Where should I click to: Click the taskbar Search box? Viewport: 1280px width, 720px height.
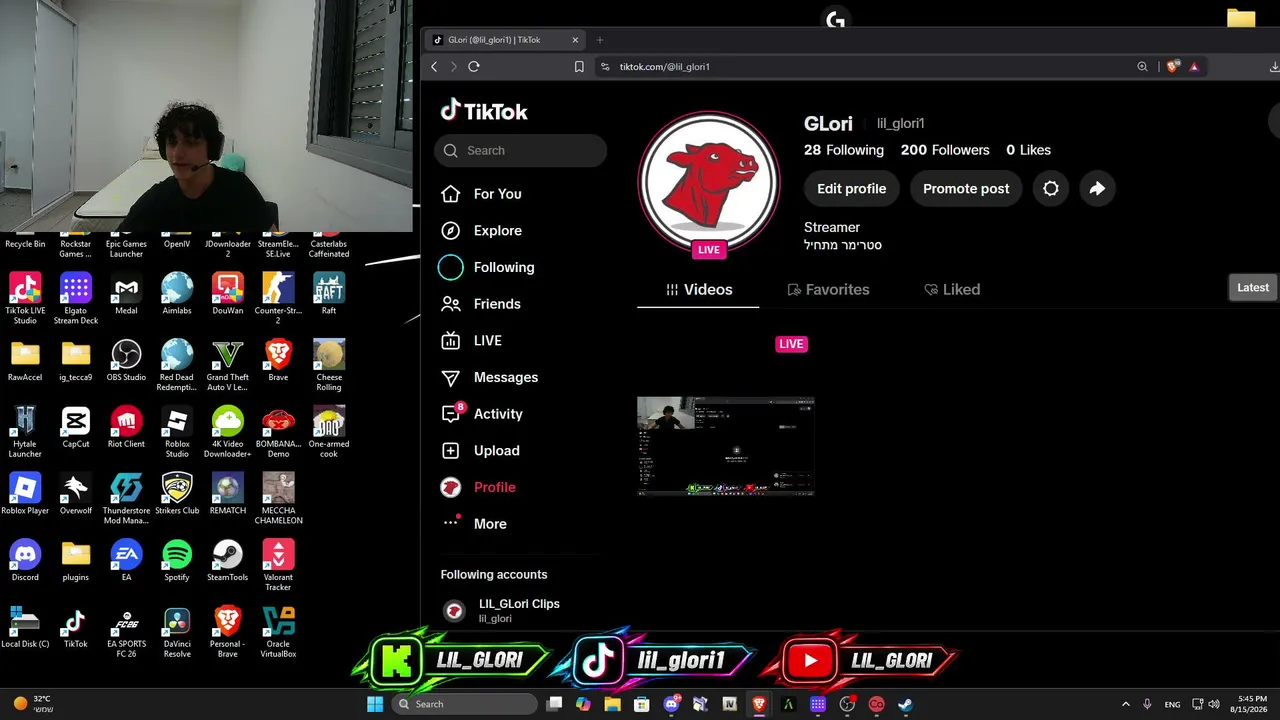(465, 704)
